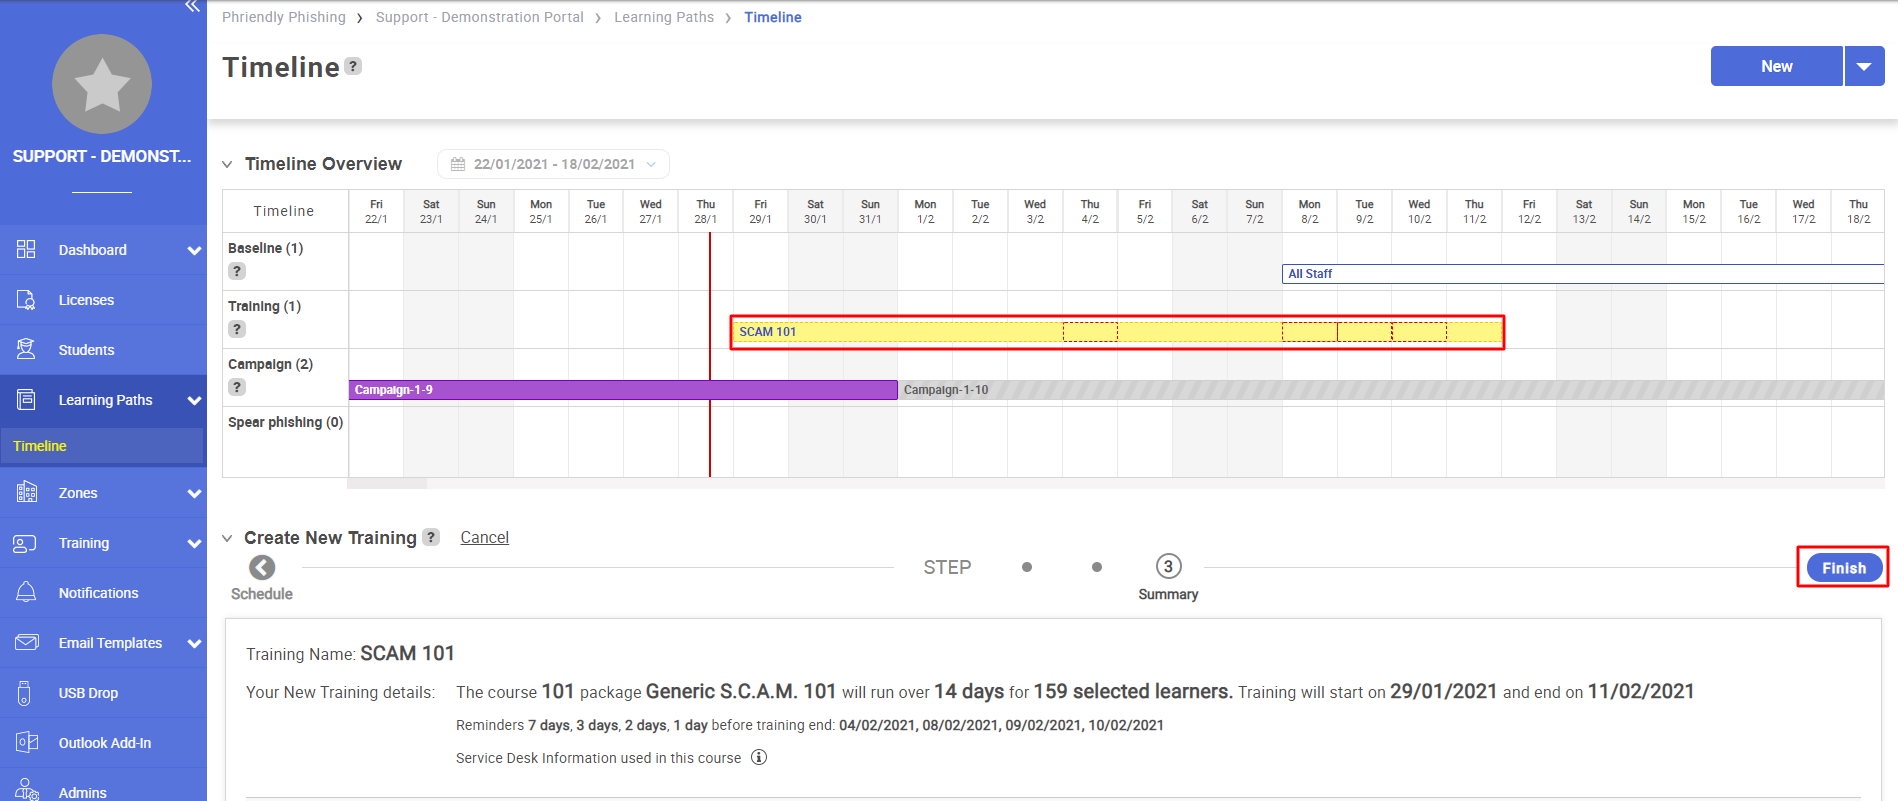
Task: Expand the Email Templates menu chevron
Action: pyautogui.click(x=194, y=643)
